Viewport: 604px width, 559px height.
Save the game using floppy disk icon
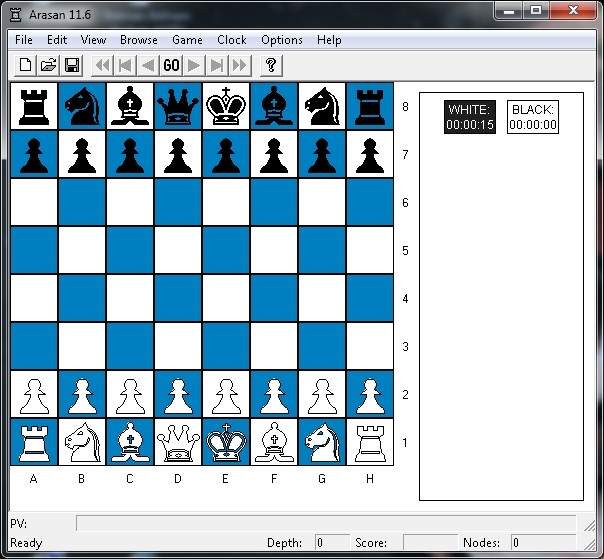pos(72,65)
